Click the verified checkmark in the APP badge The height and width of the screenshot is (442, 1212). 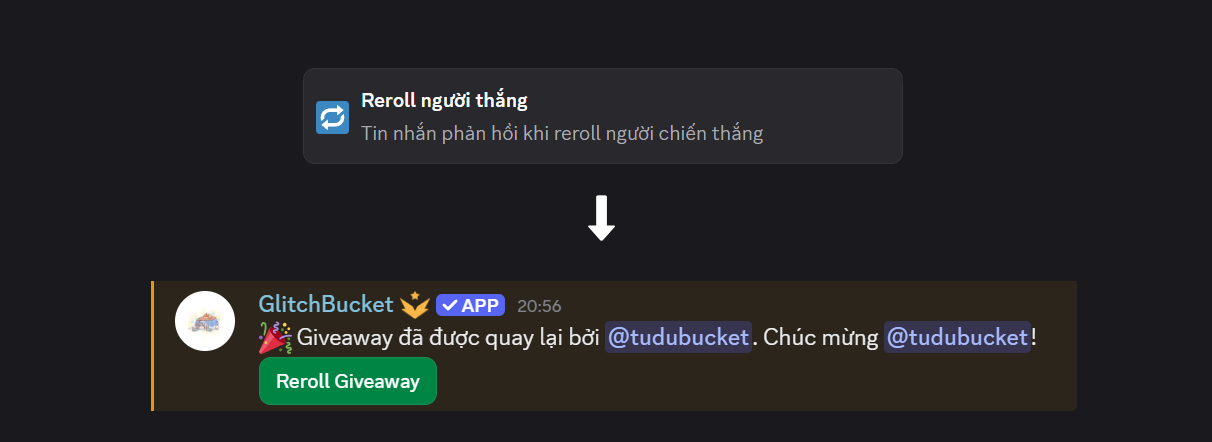[449, 305]
